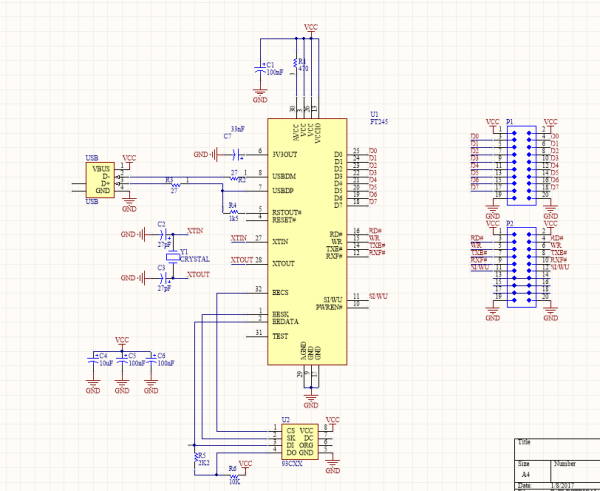The width and height of the screenshot is (600, 491).
Task: Click the A4 size value in title block
Action: point(526,475)
